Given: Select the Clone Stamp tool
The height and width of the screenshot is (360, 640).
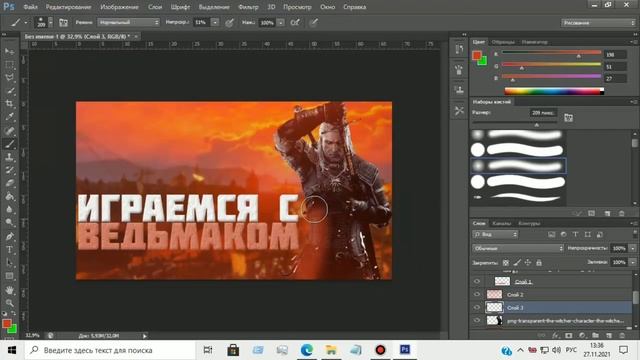Looking at the screenshot, I should point(9,157).
